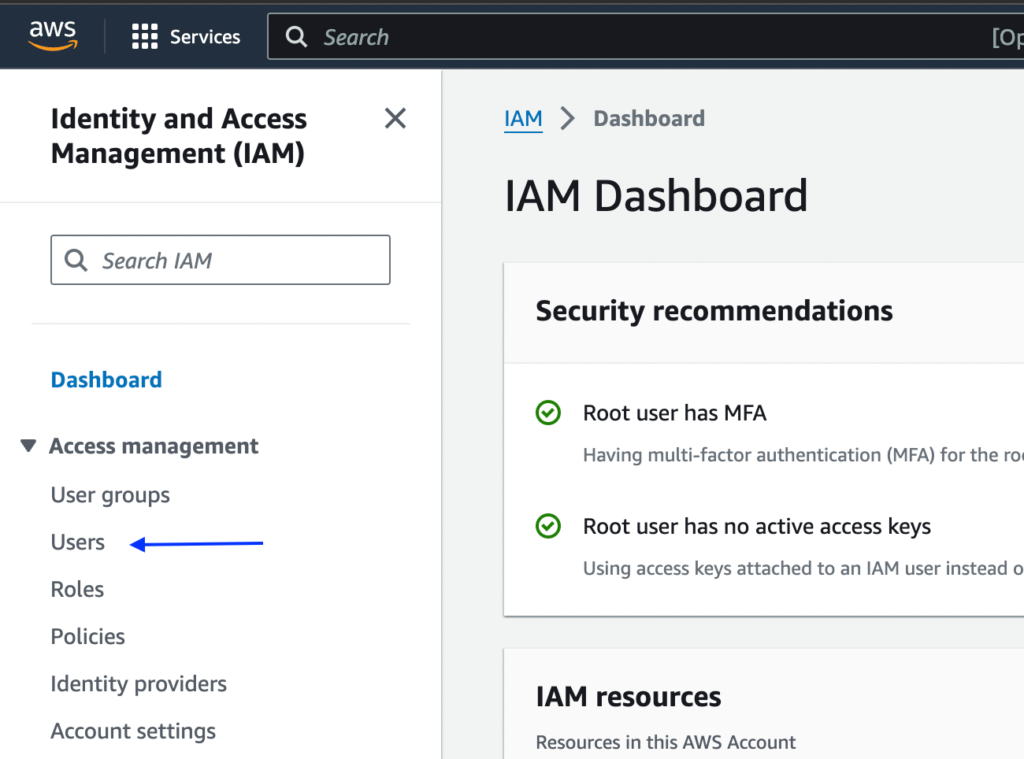Click the breadcrumb chevron after IAM
The image size is (1024, 759).
click(567, 118)
